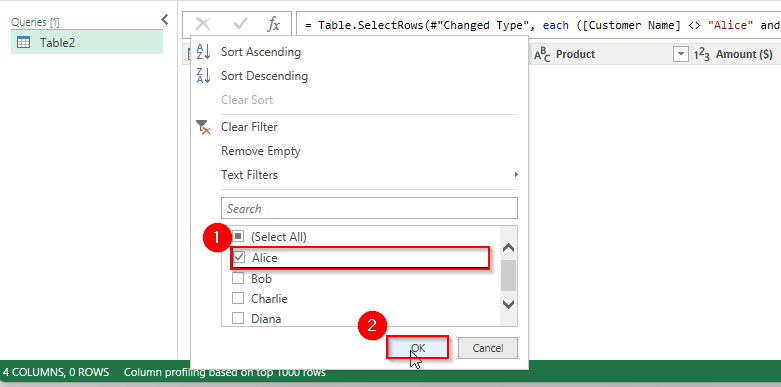Click the formula bar confirm checkmark icon
This screenshot has height=387, width=781.
point(241,24)
